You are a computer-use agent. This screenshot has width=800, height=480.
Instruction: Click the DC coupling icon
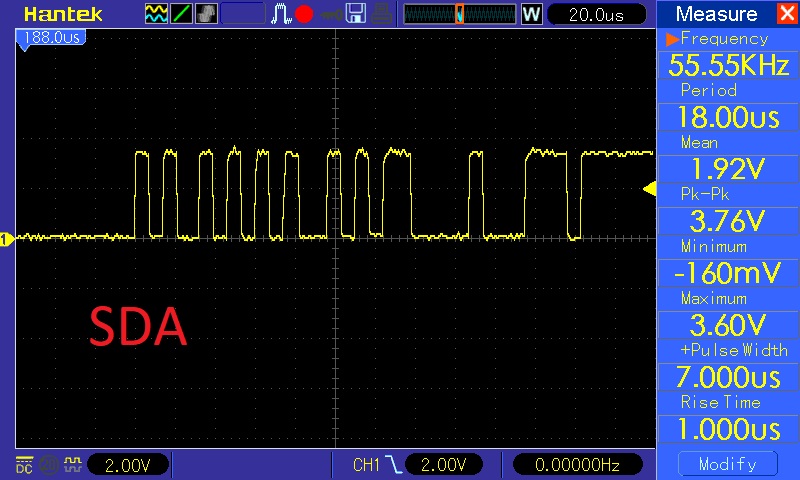coord(24,465)
